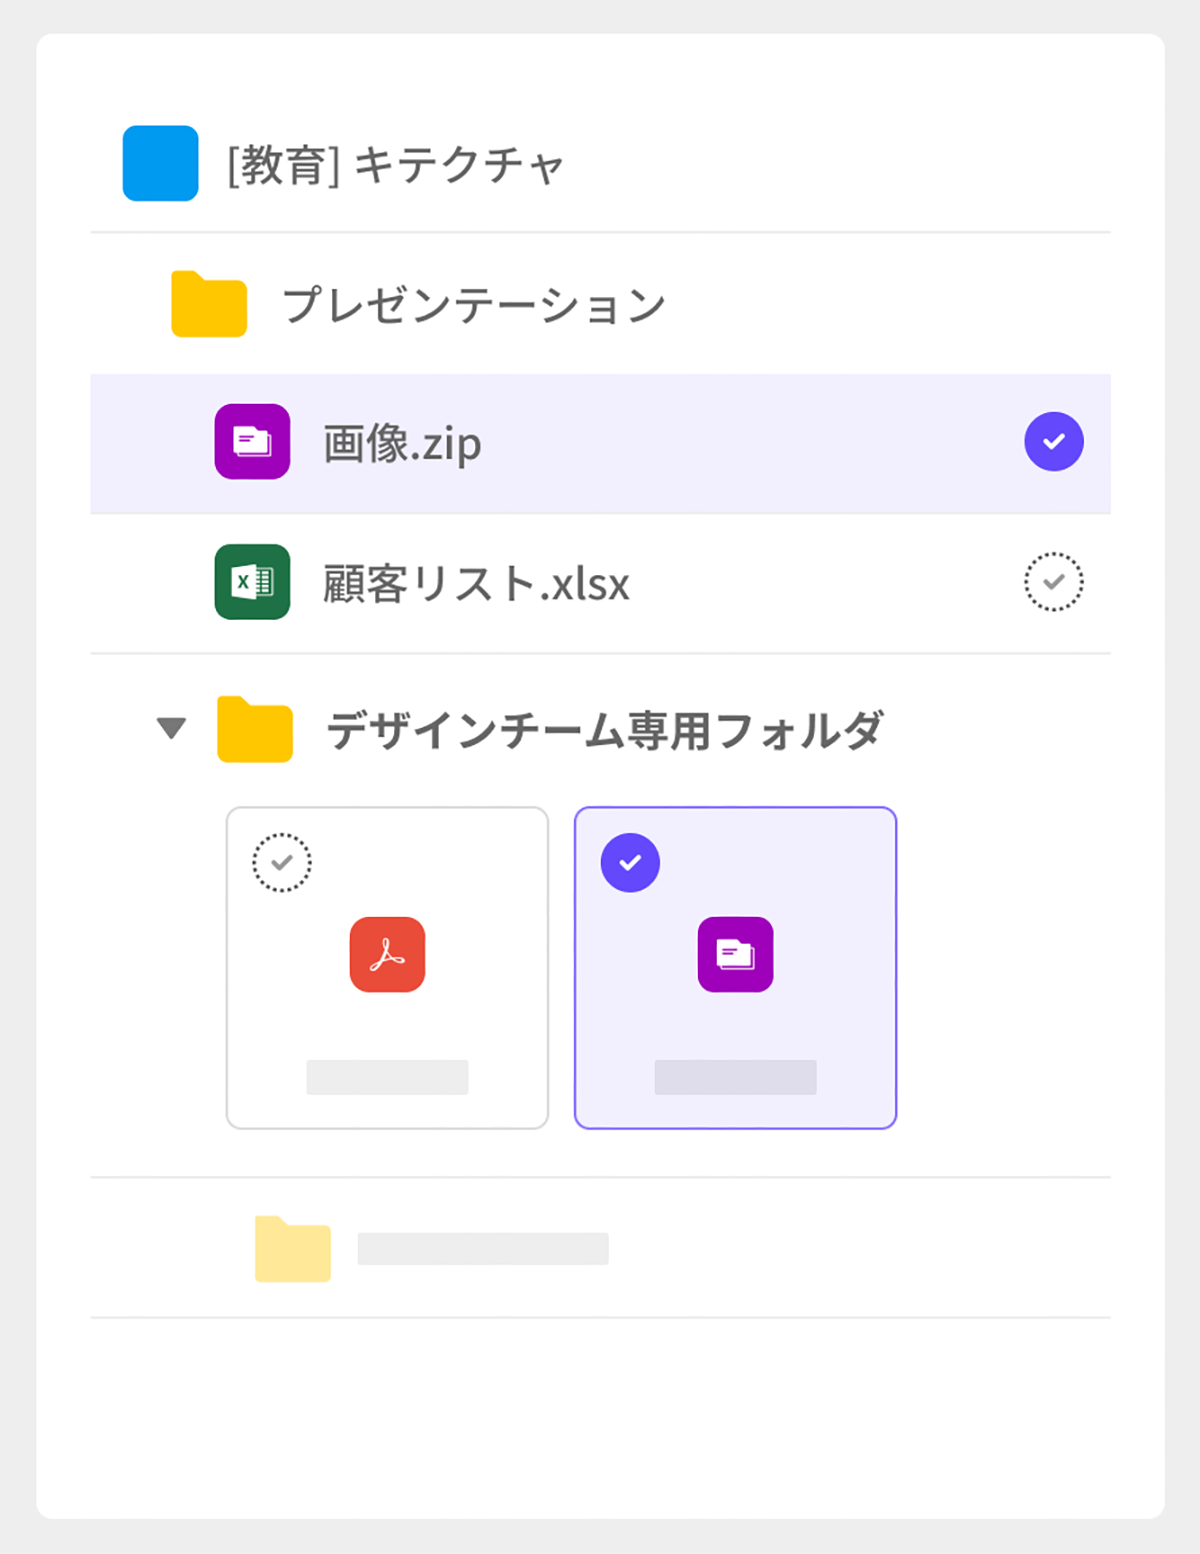
Task: Uncheck the 画像.zip selection checkmark
Action: coord(1054,441)
